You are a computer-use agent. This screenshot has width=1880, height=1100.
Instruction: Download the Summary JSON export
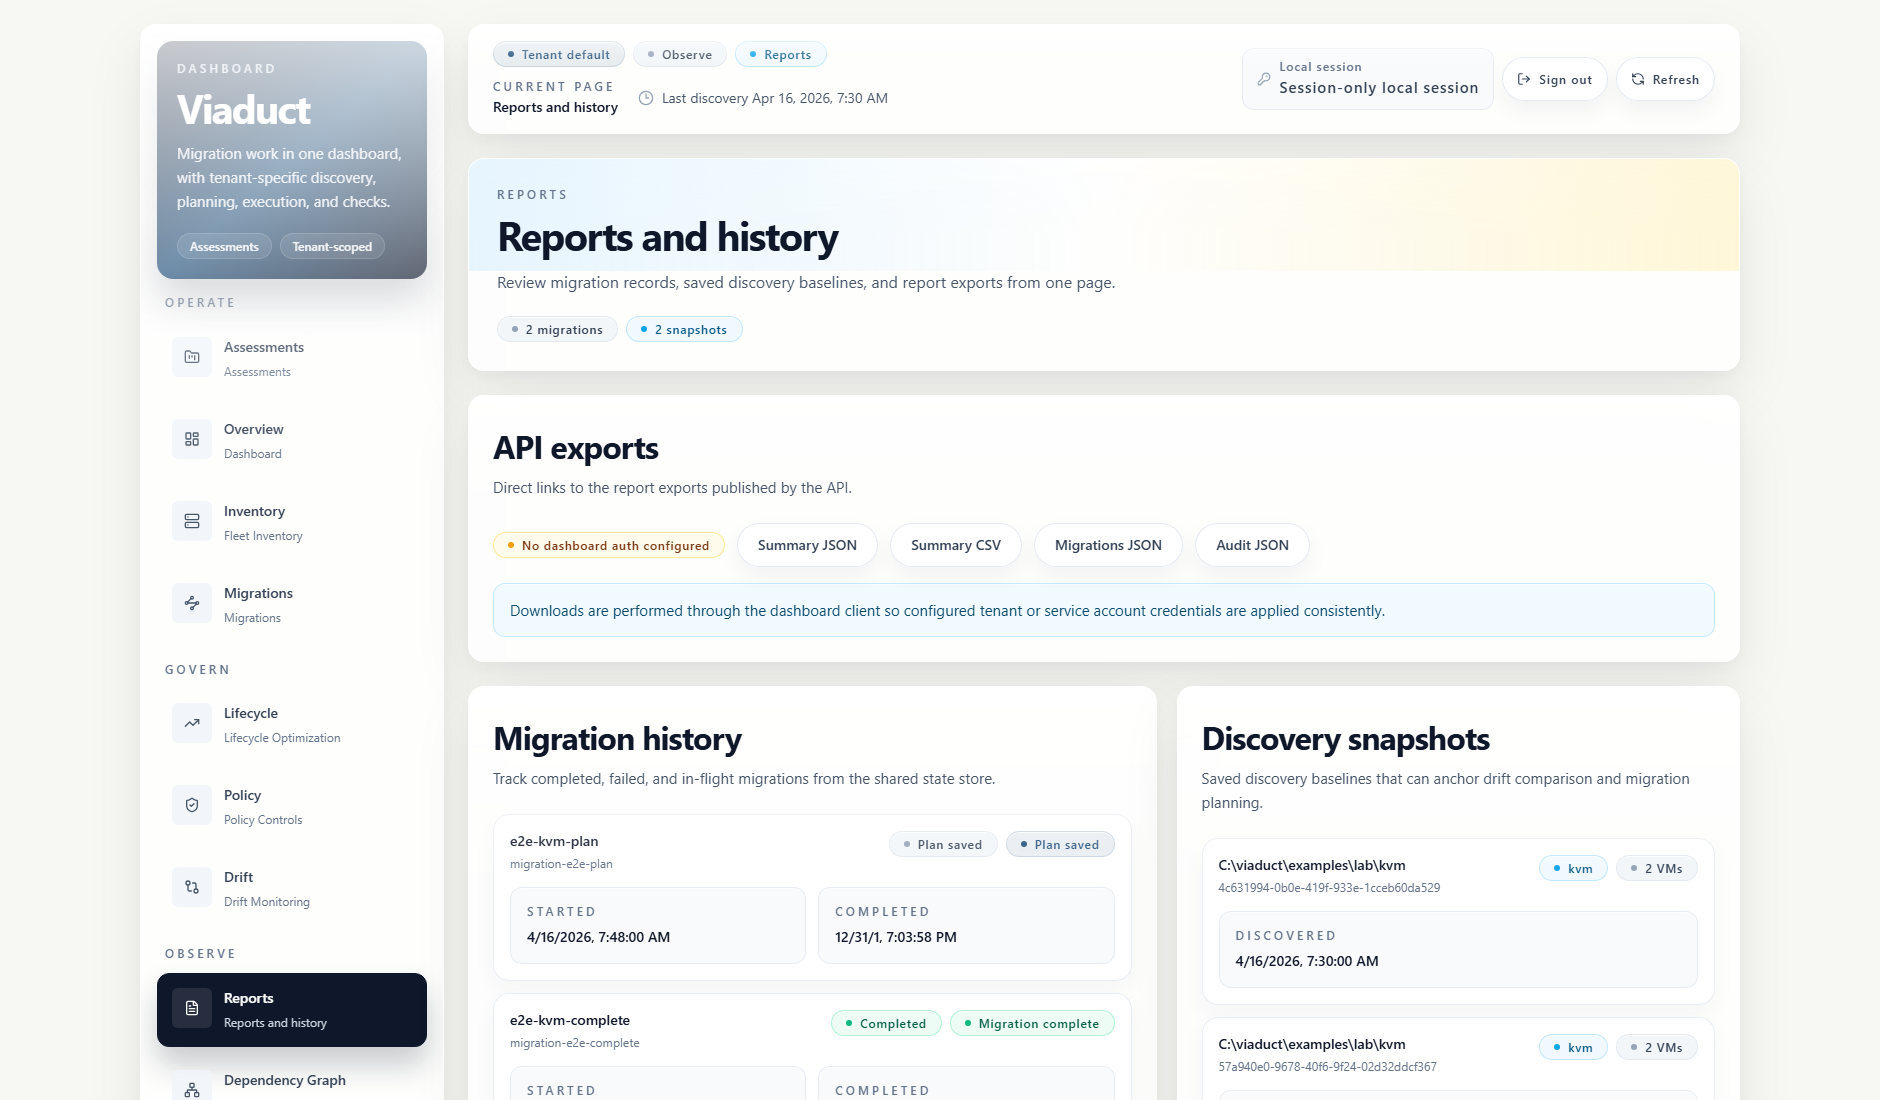pyautogui.click(x=807, y=545)
